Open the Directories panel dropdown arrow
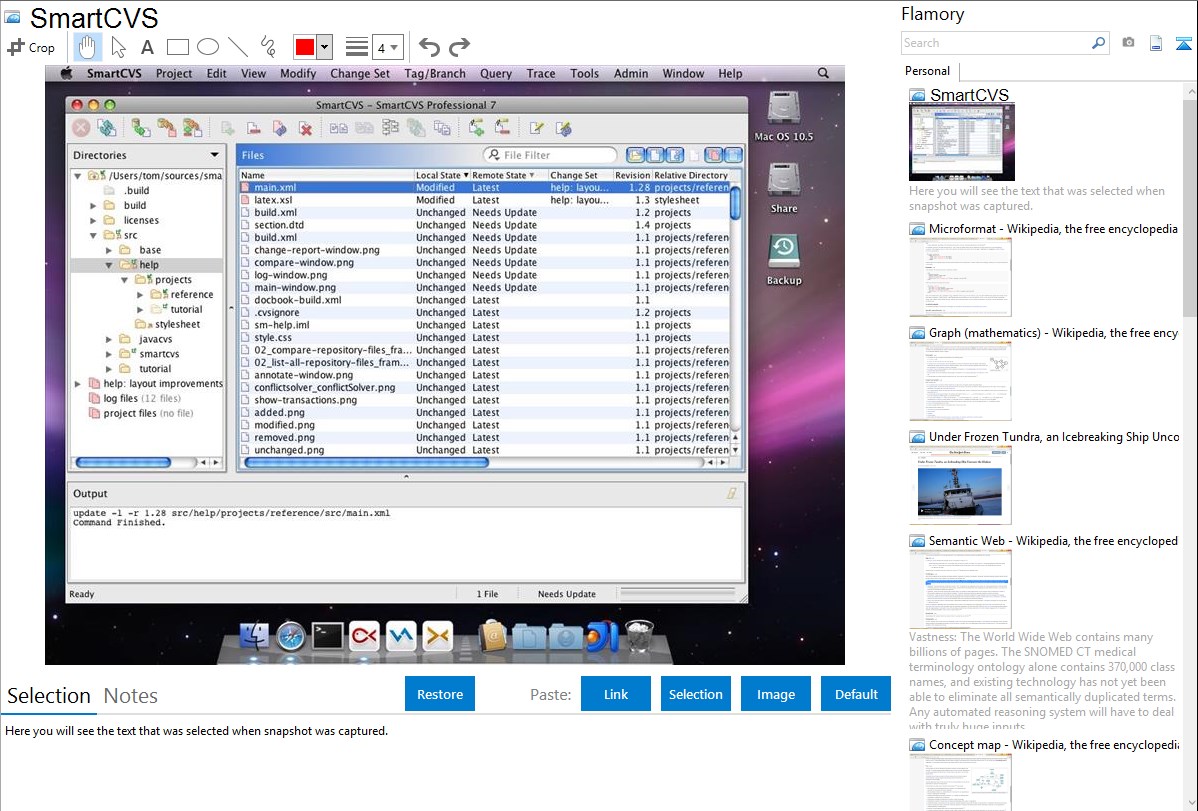 215,155
